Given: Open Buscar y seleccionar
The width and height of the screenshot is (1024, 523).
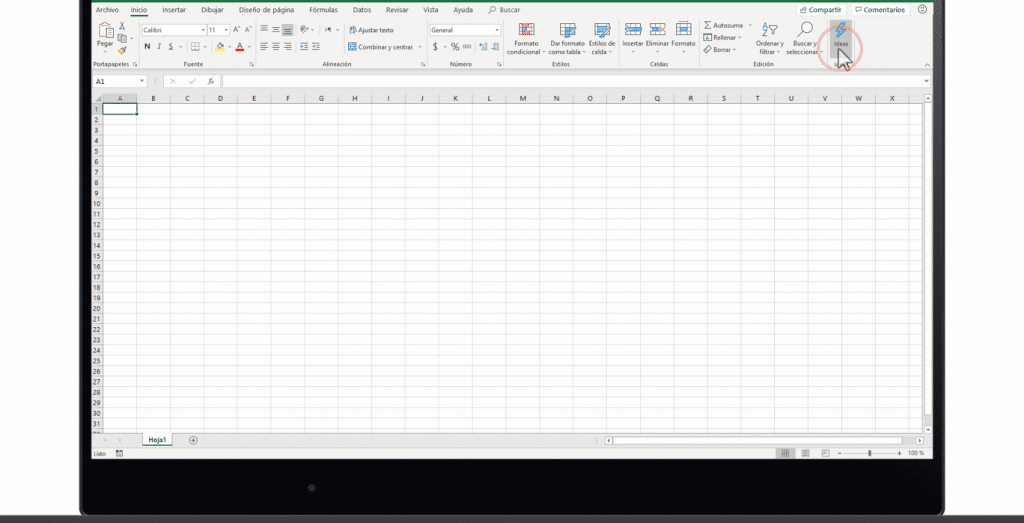Looking at the screenshot, I should click(804, 39).
